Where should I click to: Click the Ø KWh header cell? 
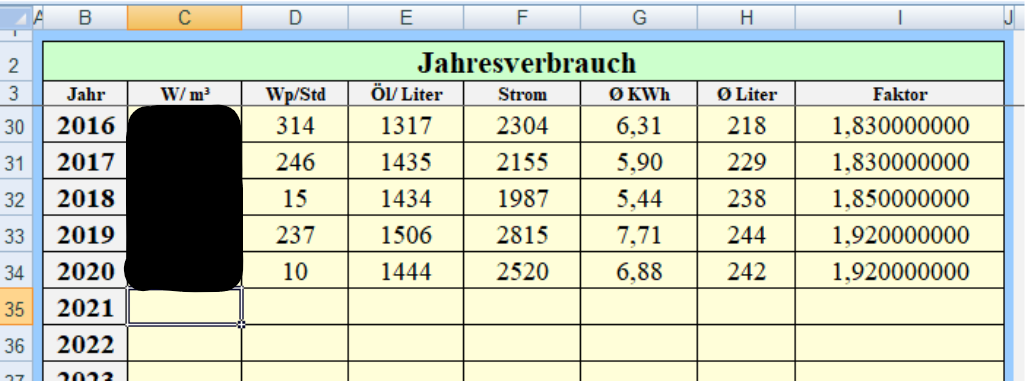(x=639, y=93)
